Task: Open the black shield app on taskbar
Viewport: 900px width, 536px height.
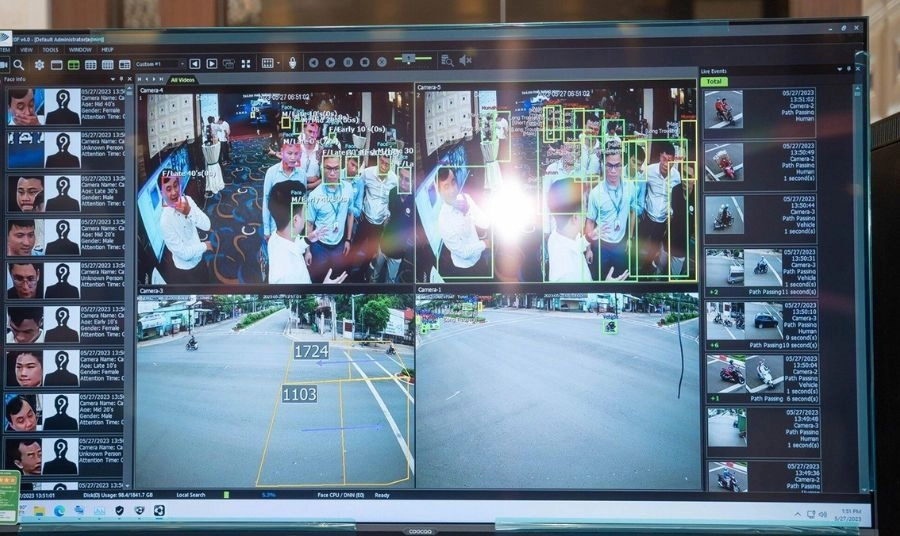Action: pyautogui.click(x=119, y=510)
